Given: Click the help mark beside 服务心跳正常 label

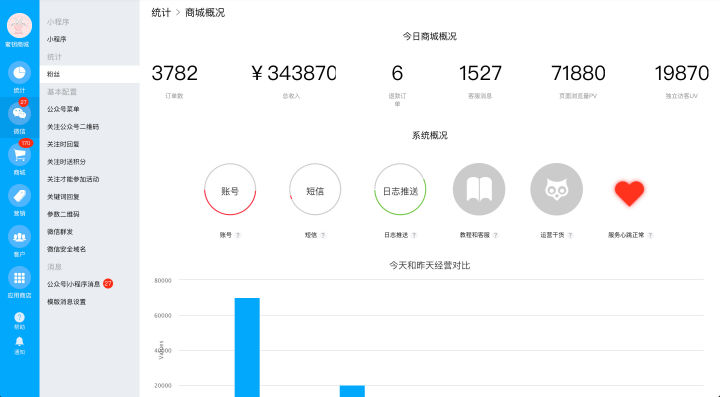Looking at the screenshot, I should [650, 235].
